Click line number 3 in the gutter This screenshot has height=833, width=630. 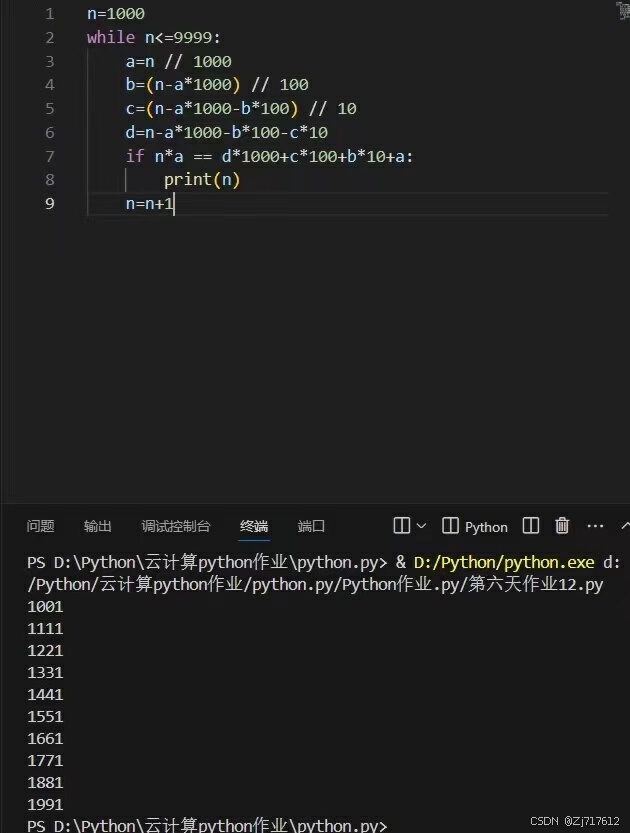[50, 62]
